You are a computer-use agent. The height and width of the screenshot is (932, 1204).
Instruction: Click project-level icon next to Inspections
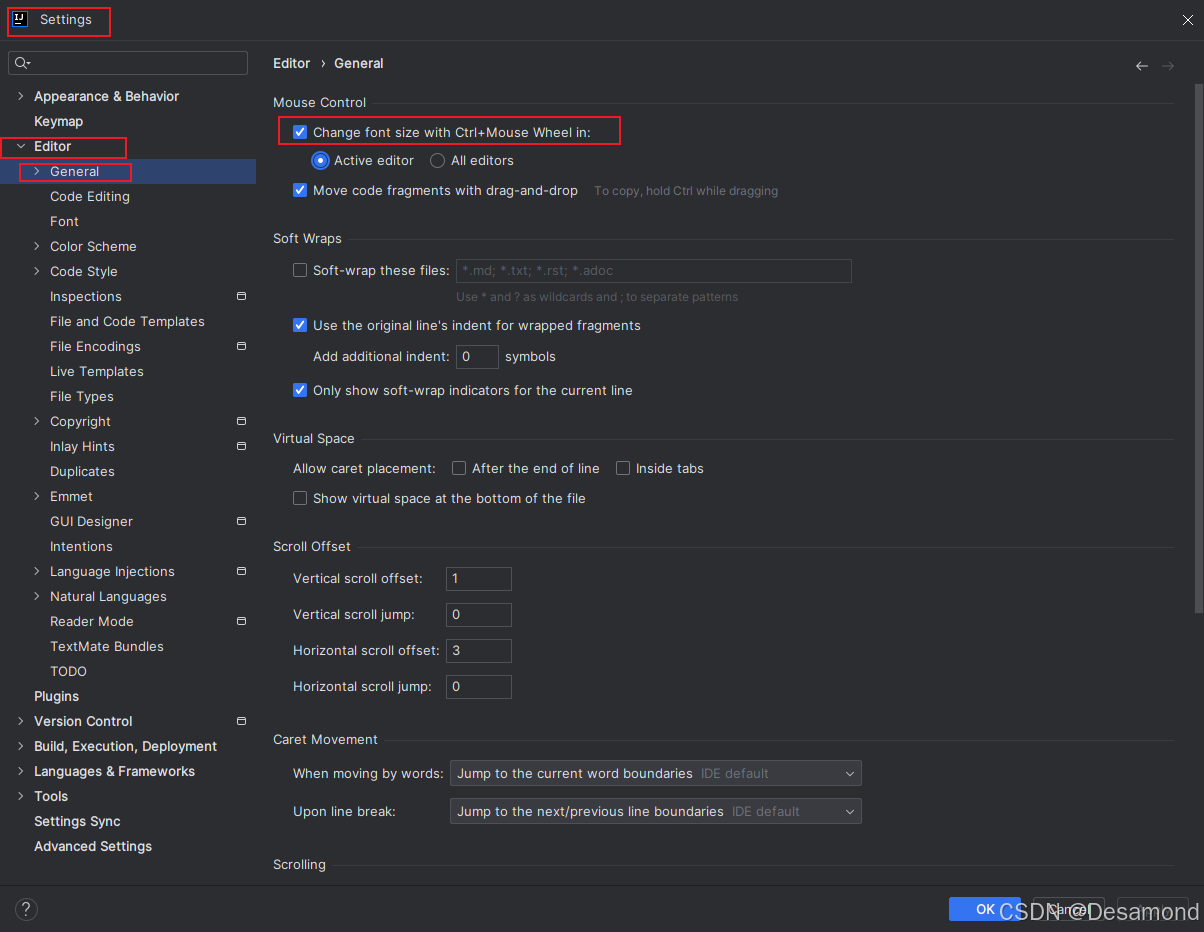point(241,296)
